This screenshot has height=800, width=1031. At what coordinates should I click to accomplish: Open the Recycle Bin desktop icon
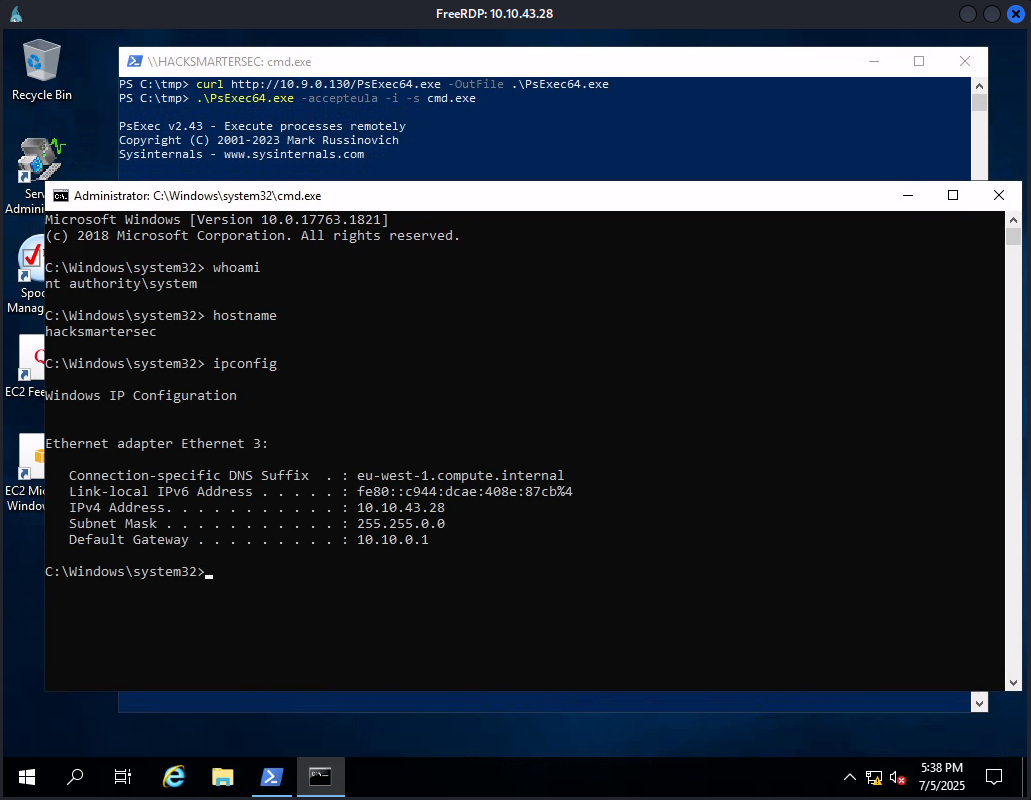[41, 70]
